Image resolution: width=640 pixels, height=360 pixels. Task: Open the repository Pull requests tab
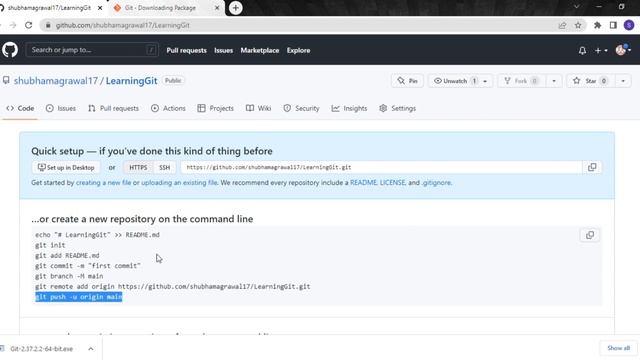(x=113, y=108)
